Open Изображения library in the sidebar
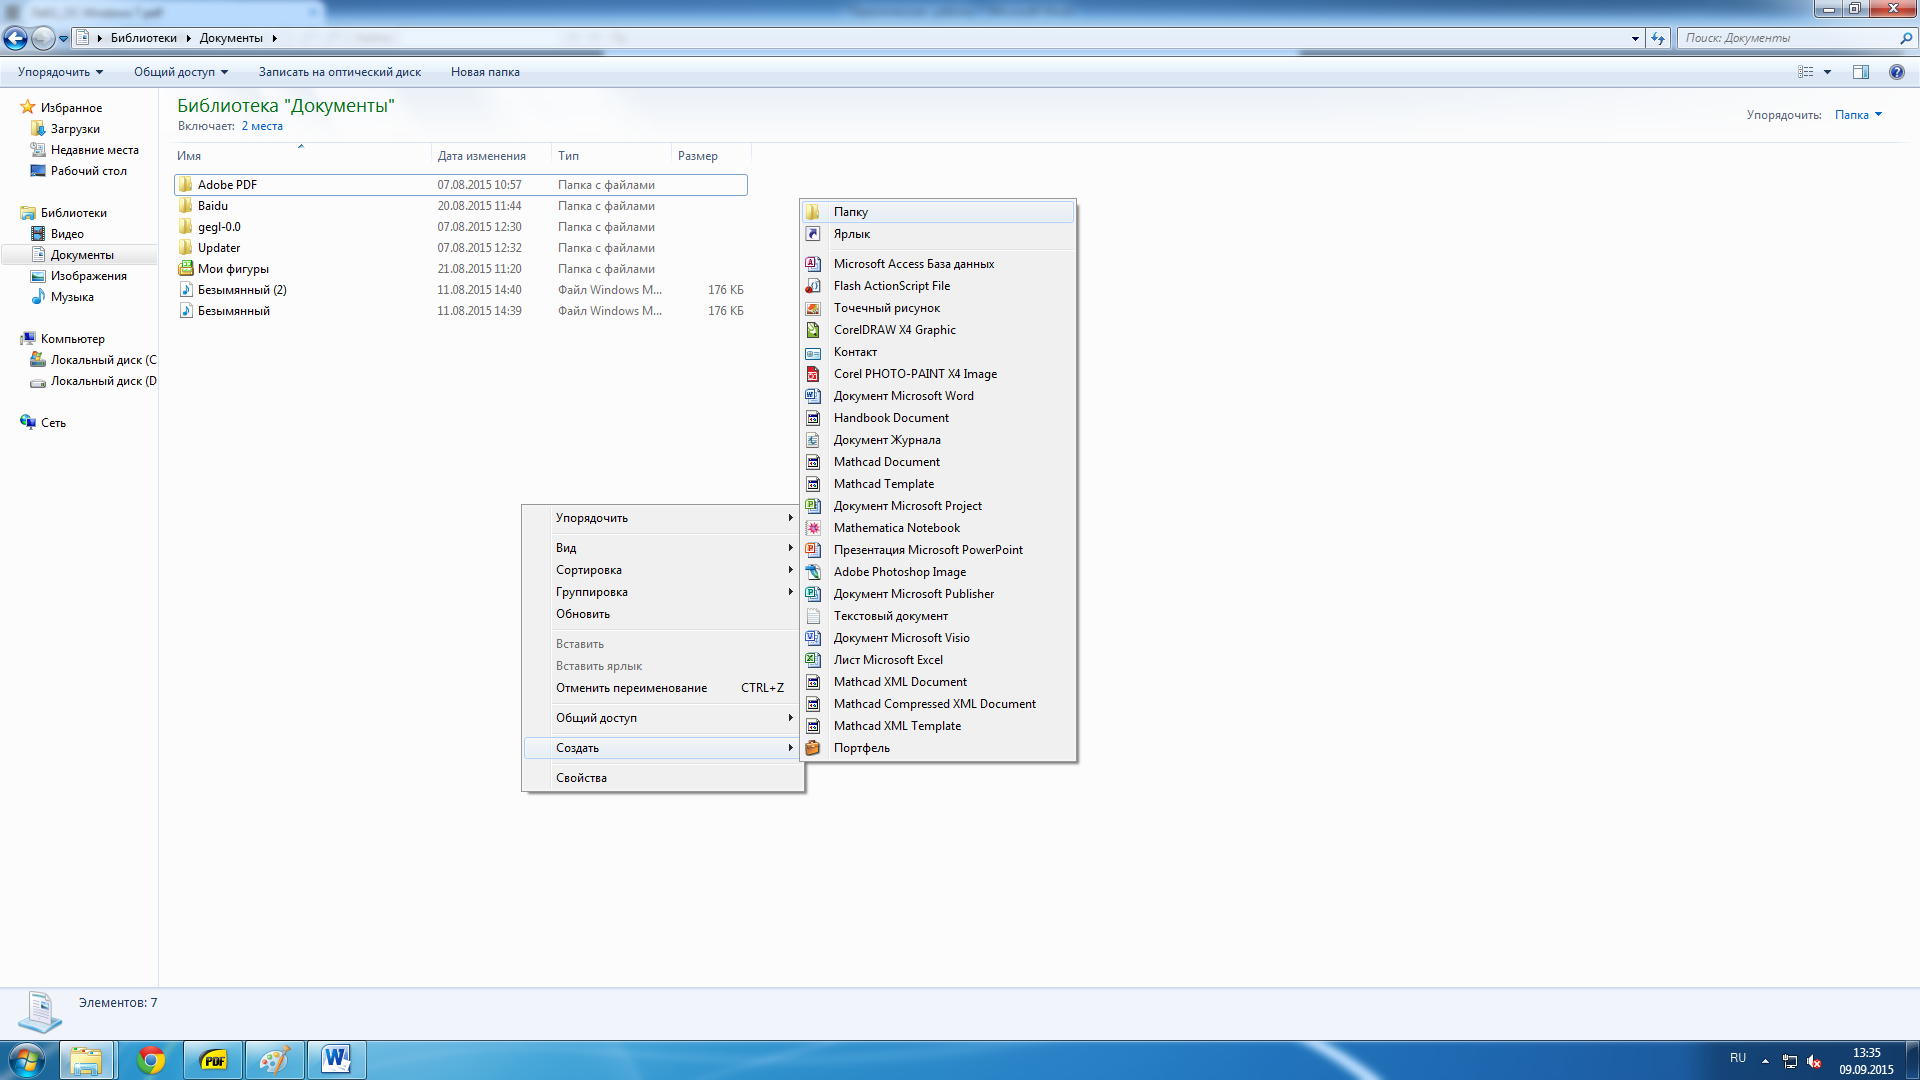Viewport: 1920px width, 1080px height. (88, 276)
